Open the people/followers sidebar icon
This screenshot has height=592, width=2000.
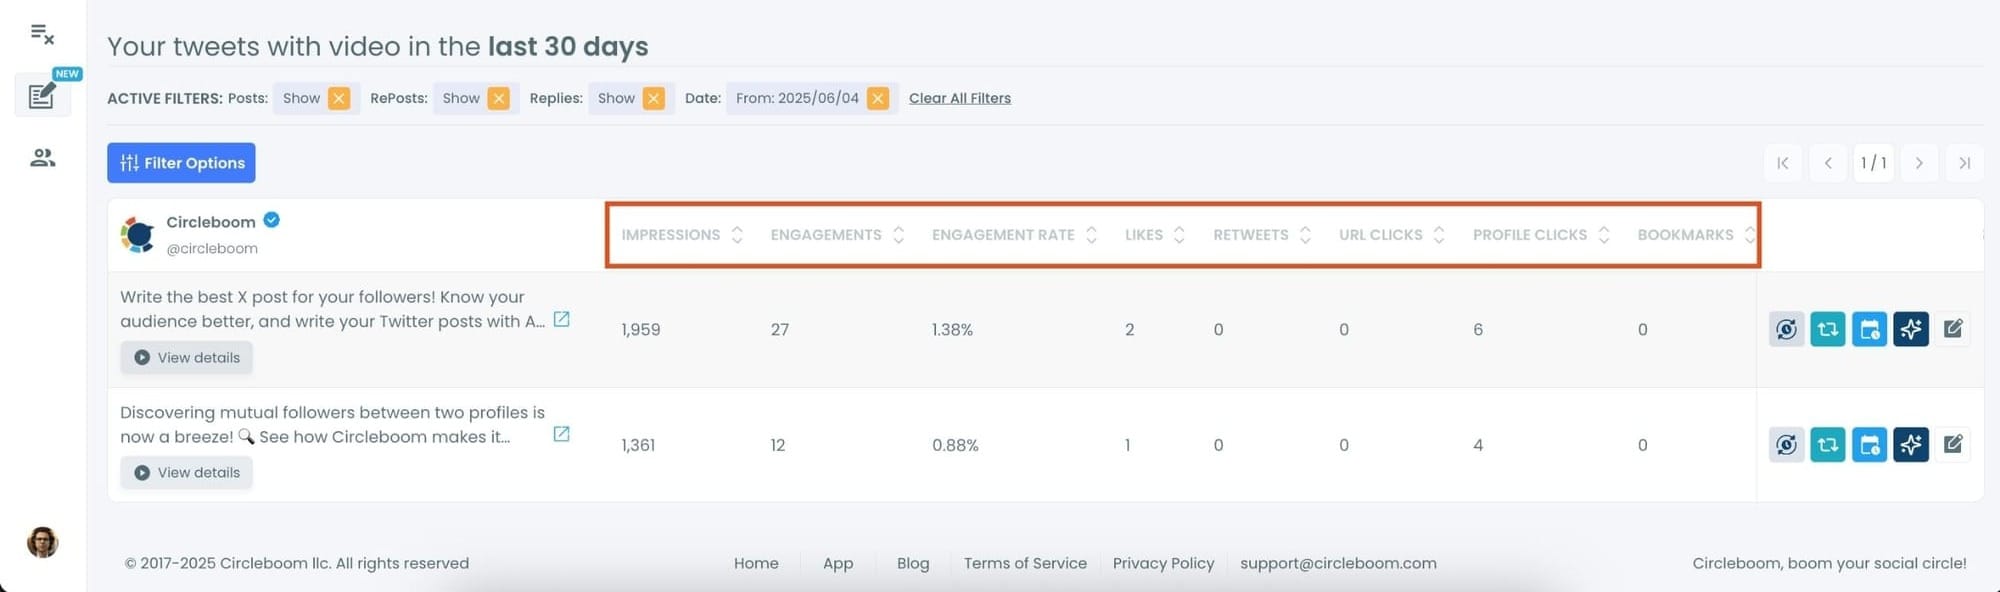tap(42, 158)
